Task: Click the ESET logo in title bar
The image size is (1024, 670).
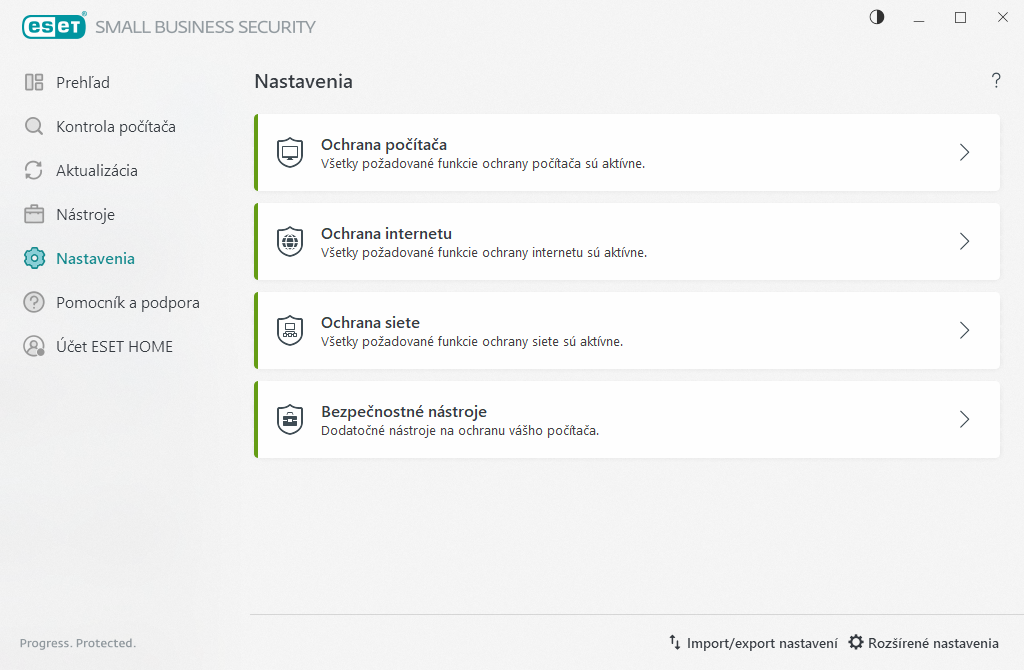Action: [x=54, y=27]
